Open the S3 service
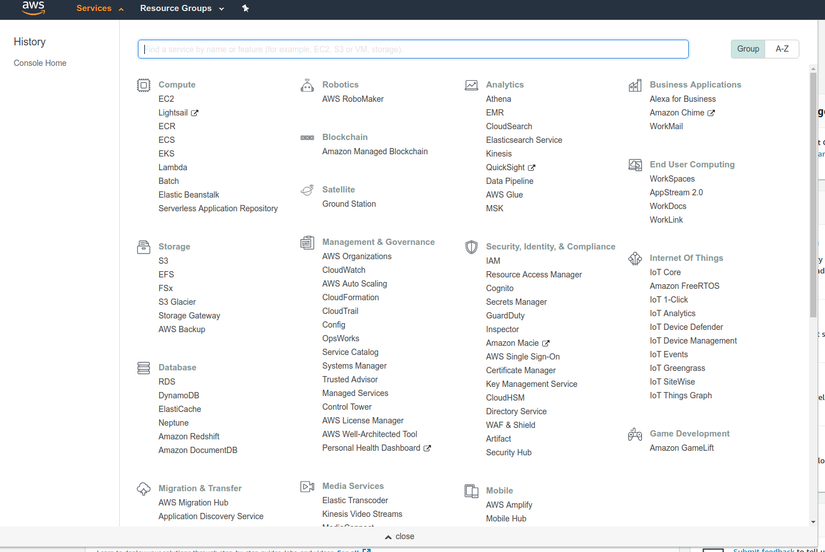The image size is (825, 552). pos(163,261)
